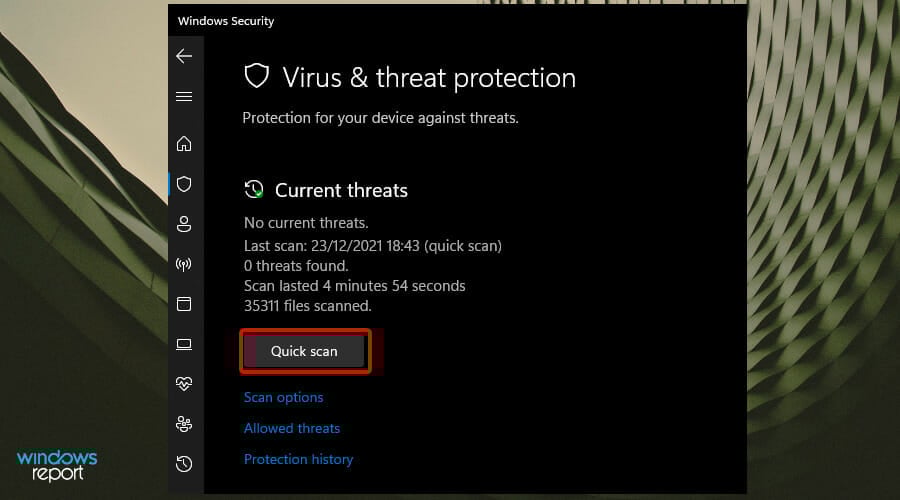The height and width of the screenshot is (500, 900).
Task: Go back using the back arrow
Action: [184, 57]
